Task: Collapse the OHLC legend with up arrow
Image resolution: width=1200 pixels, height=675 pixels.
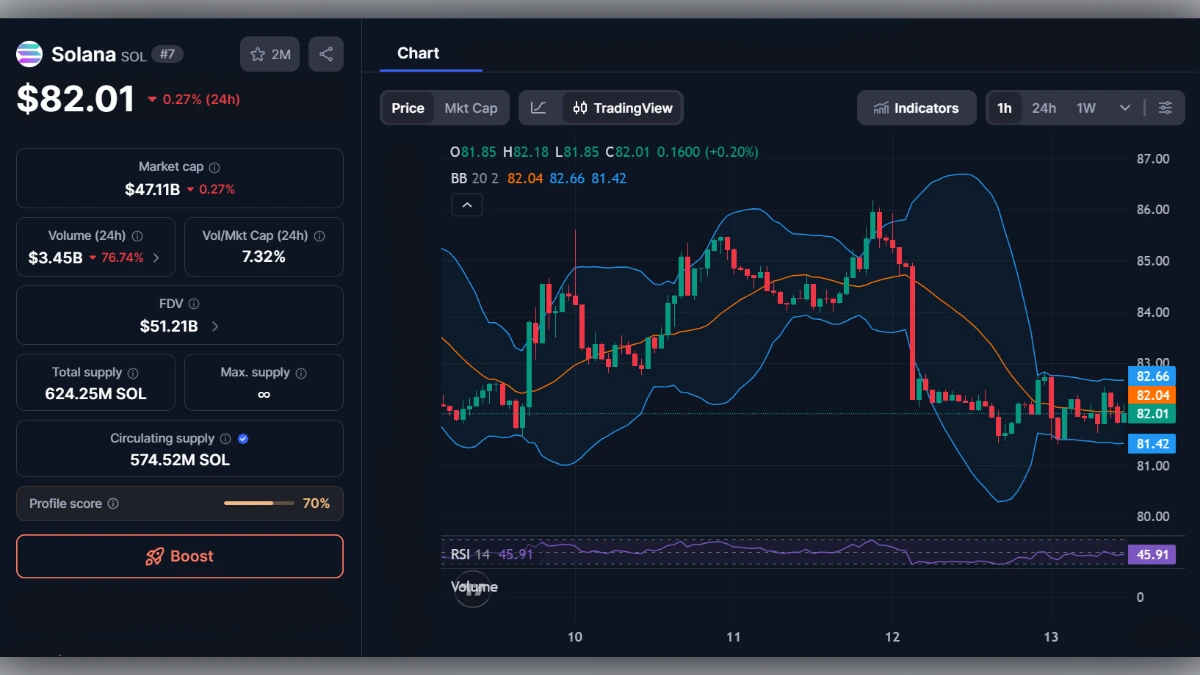Action: [x=467, y=204]
